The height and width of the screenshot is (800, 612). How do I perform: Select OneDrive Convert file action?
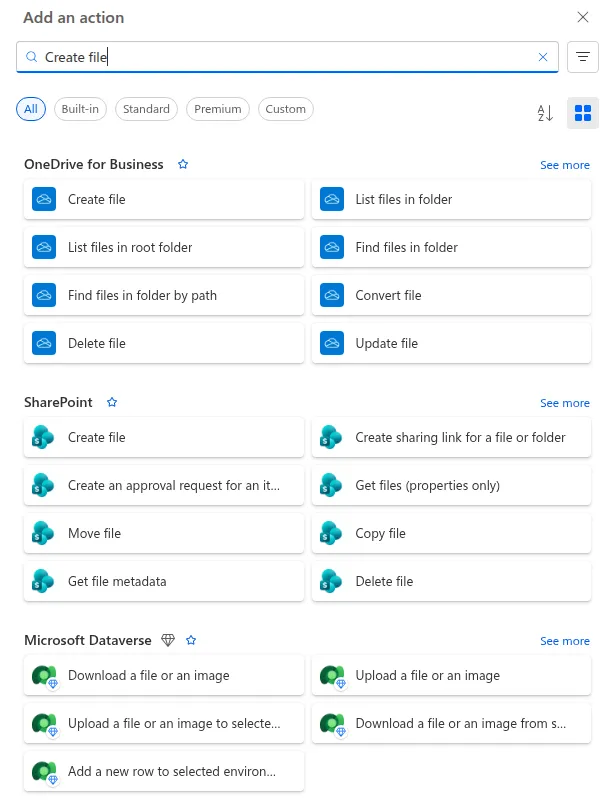coord(451,295)
